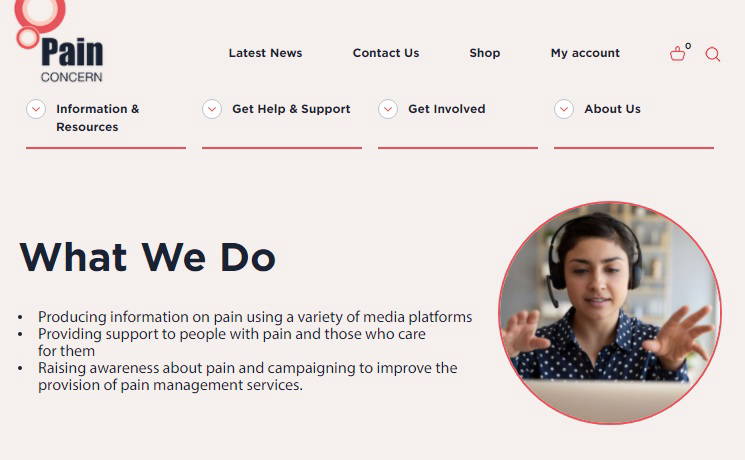Go to Contact Us
The image size is (745, 460).
pyautogui.click(x=386, y=53)
